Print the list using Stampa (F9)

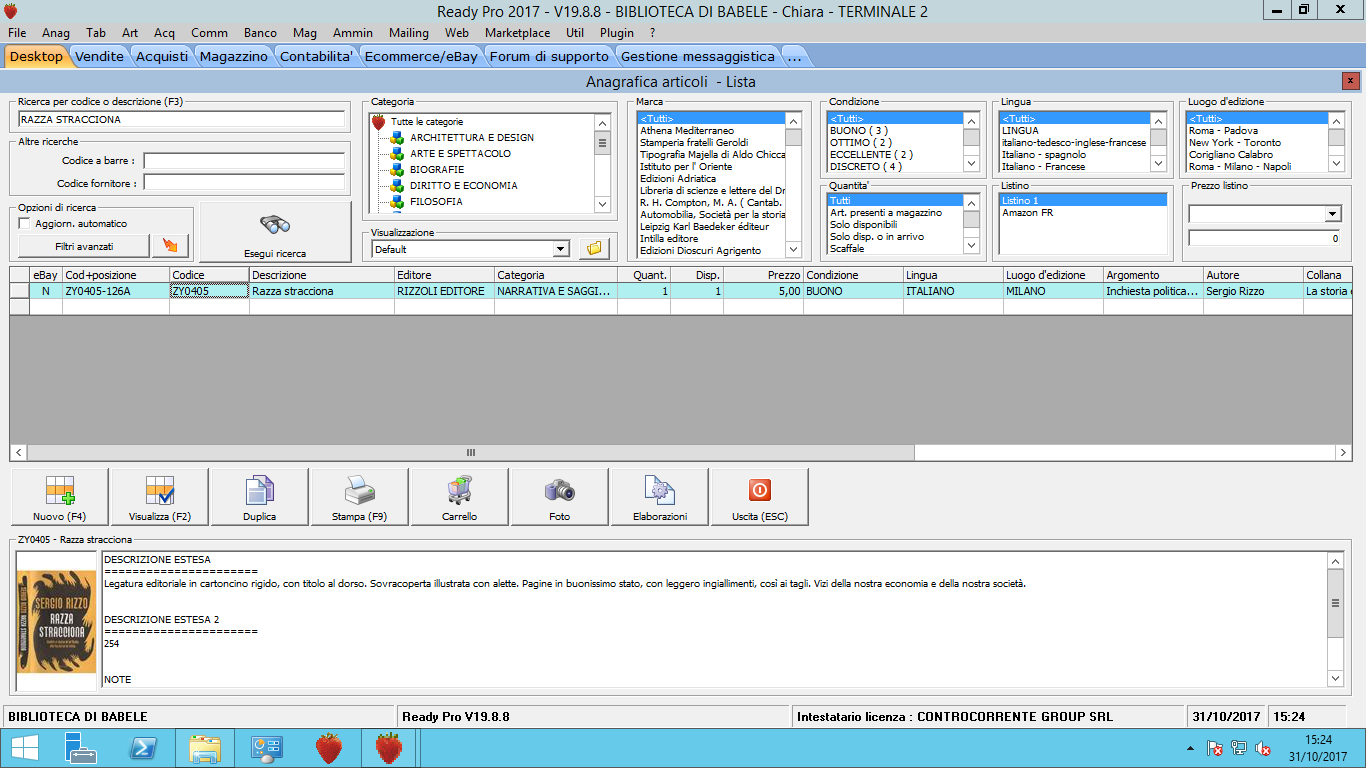point(360,497)
